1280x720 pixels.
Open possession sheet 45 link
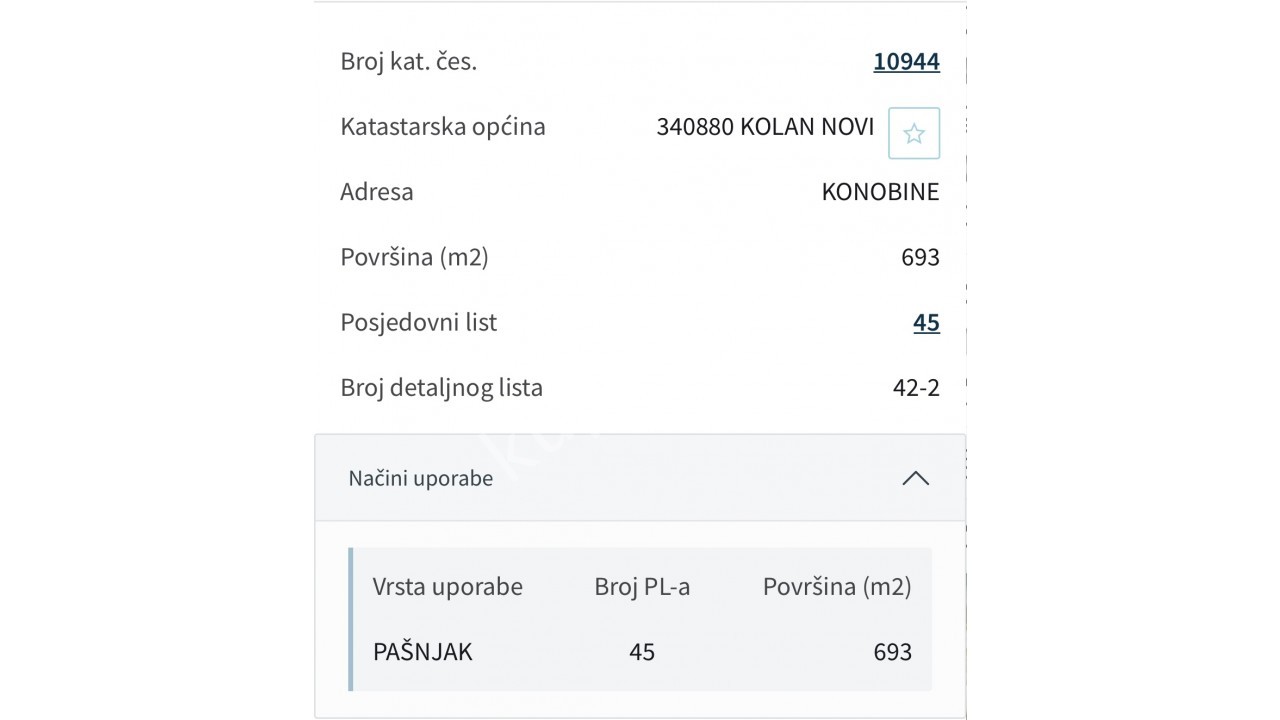(x=926, y=322)
